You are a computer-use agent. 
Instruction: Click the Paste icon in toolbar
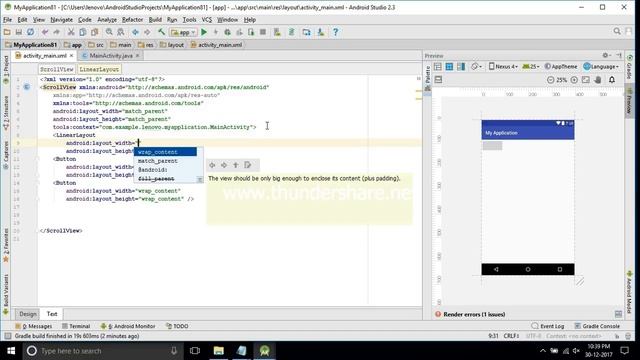coord(95,32)
